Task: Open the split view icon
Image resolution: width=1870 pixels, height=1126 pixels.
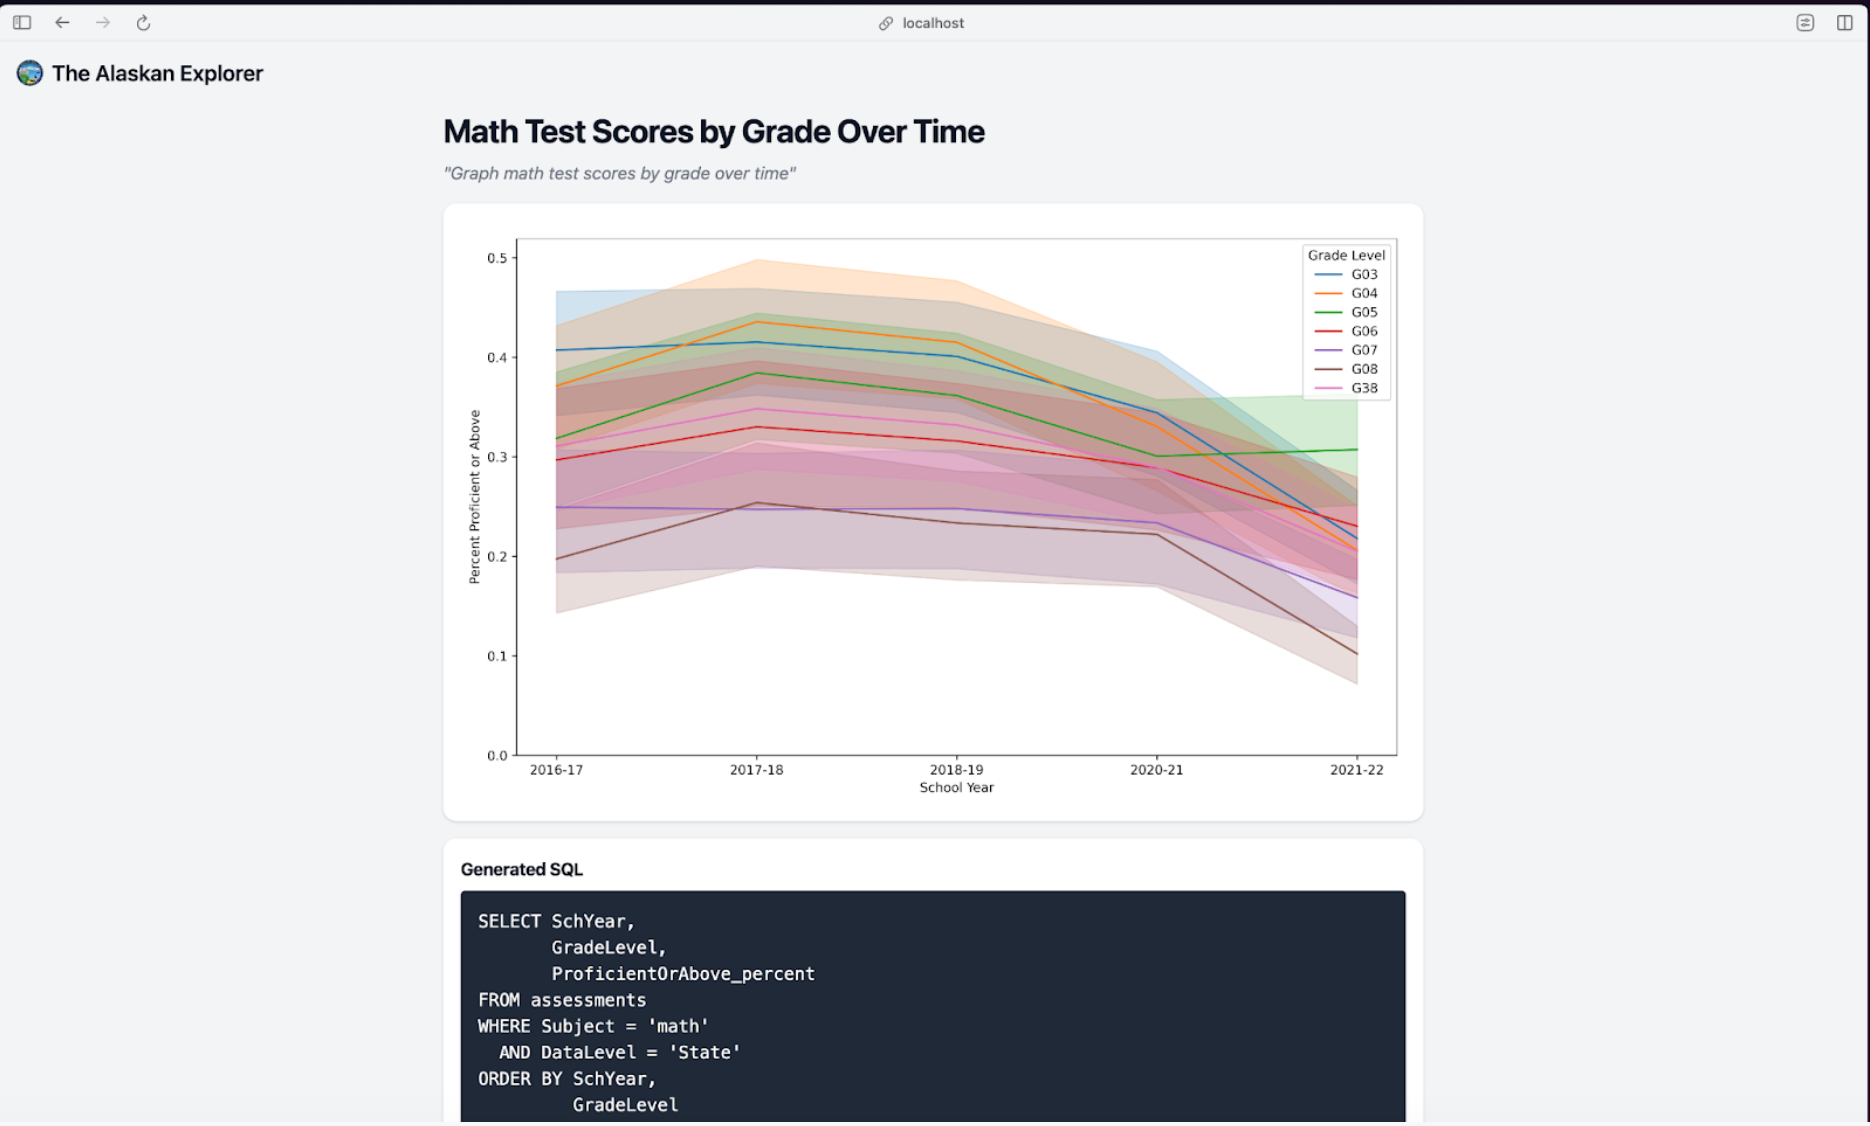Action: (1845, 23)
